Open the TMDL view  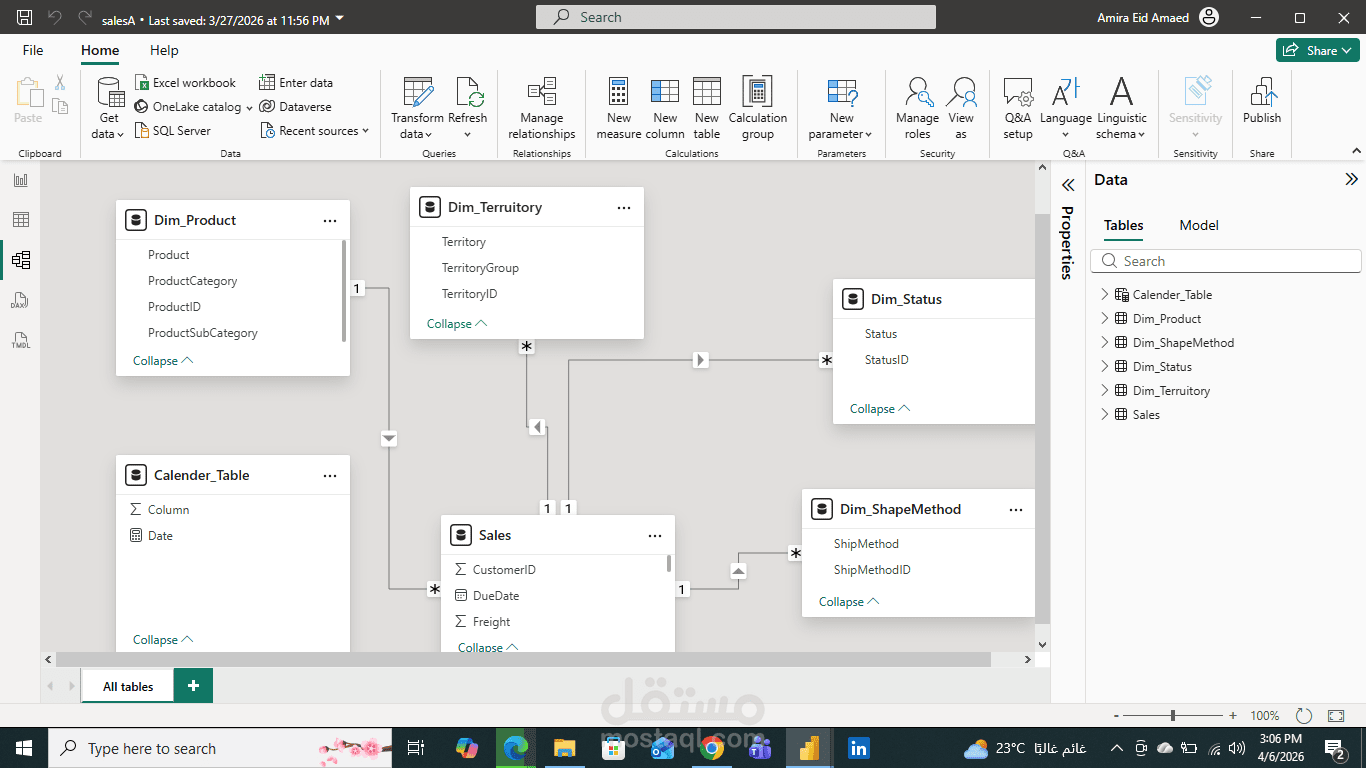click(x=20, y=339)
